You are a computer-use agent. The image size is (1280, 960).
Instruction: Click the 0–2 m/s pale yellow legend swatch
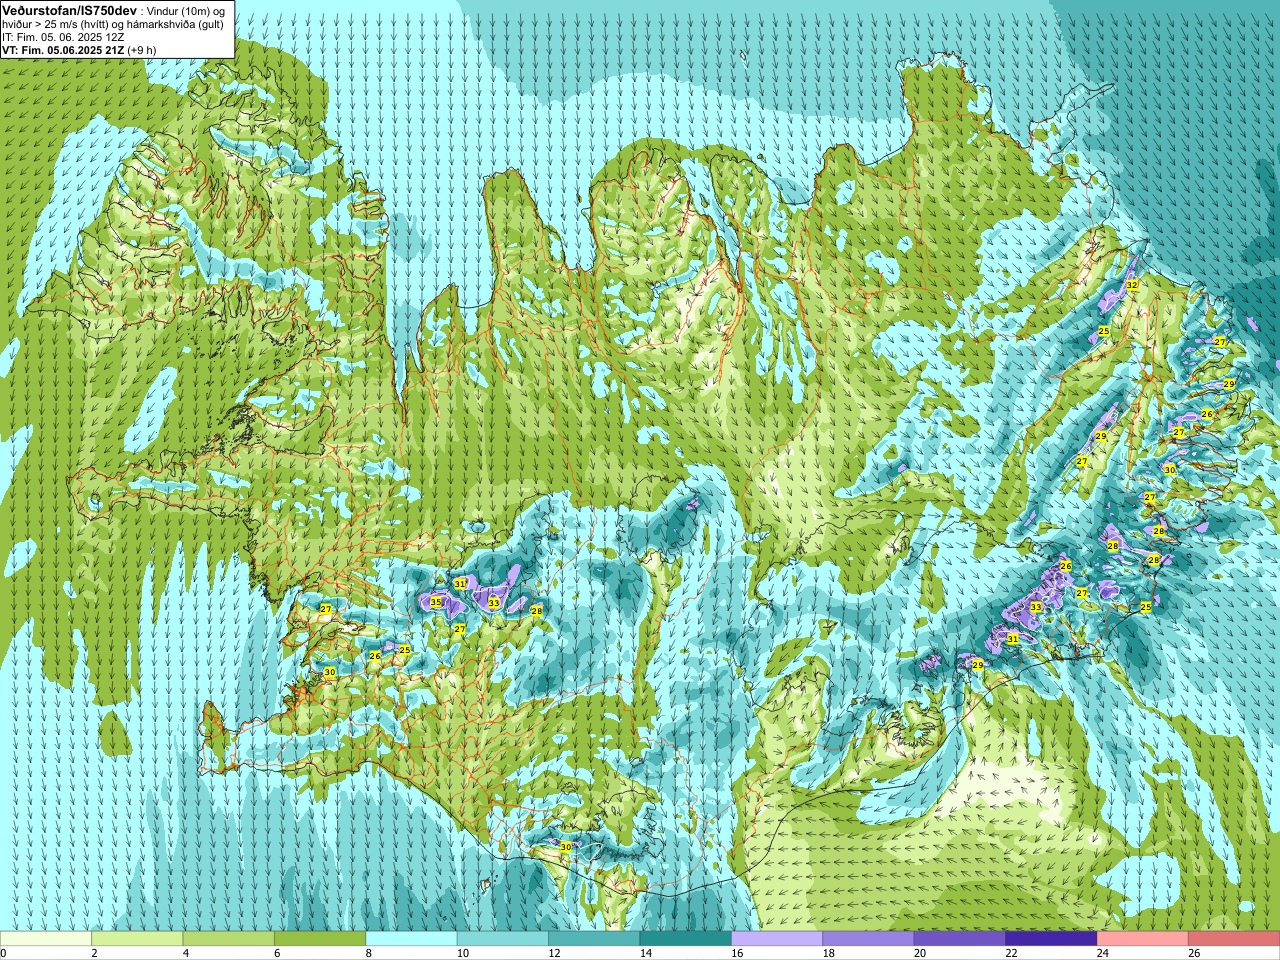tap(46, 939)
